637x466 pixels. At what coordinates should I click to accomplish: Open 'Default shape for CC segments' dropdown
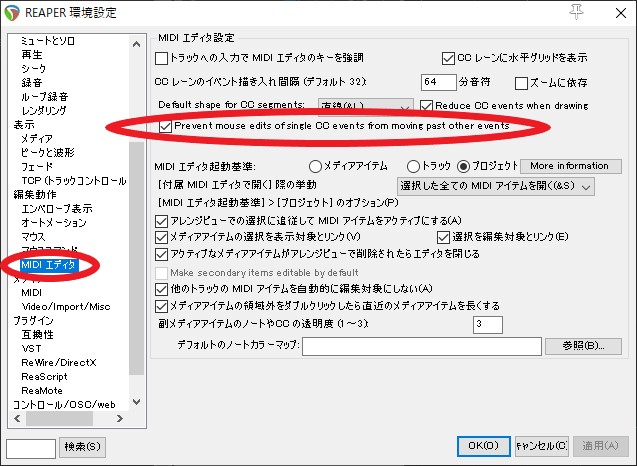pyautogui.click(x=365, y=105)
